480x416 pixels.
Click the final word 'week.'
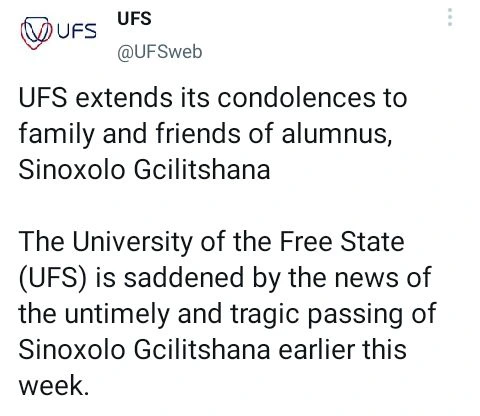click(x=54, y=386)
